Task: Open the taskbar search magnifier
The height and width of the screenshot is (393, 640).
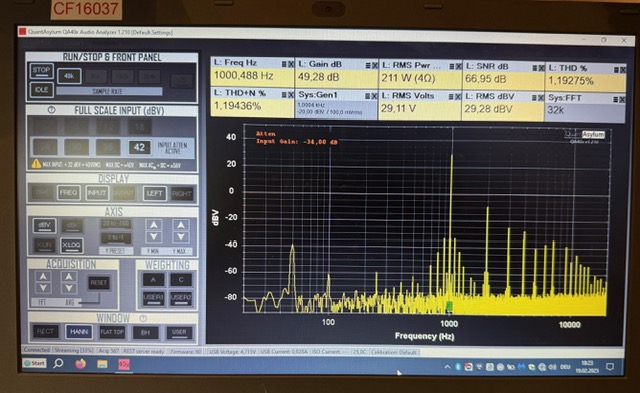Action: point(58,363)
